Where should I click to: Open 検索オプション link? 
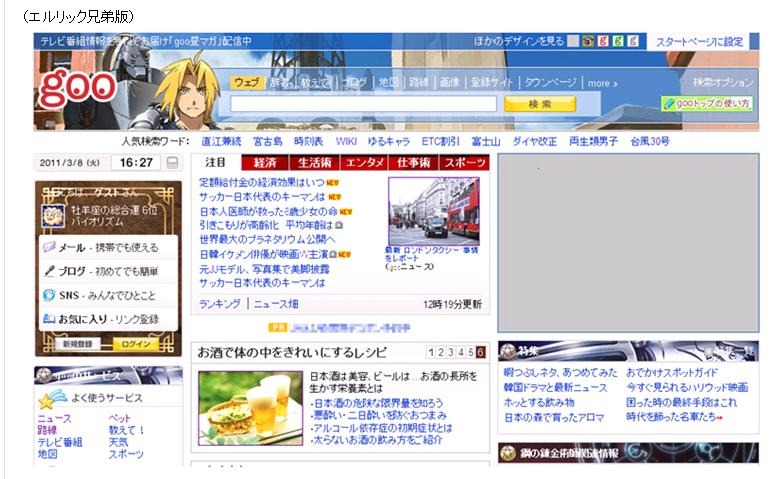coord(723,82)
